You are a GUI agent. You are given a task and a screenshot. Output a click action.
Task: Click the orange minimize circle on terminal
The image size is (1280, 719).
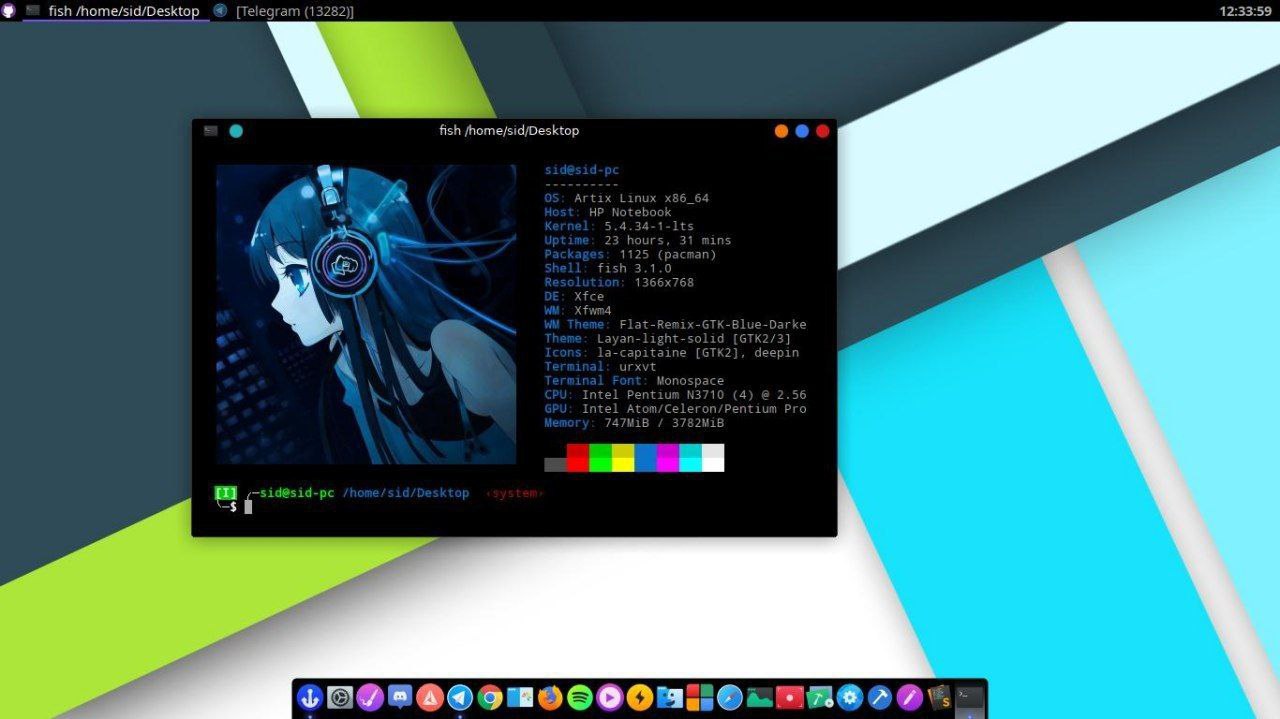click(x=782, y=131)
